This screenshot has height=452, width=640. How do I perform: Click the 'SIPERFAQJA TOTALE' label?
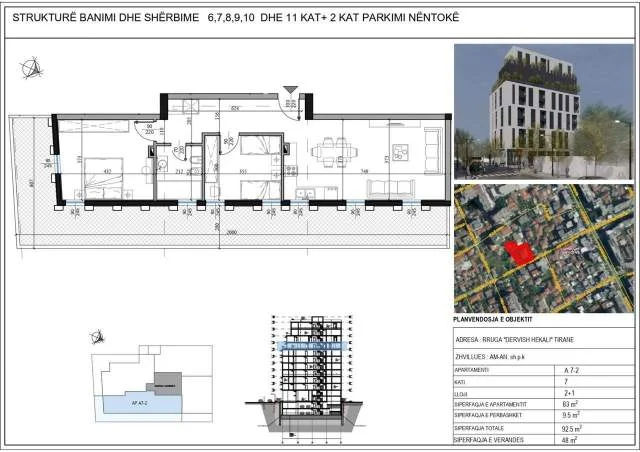[479, 428]
